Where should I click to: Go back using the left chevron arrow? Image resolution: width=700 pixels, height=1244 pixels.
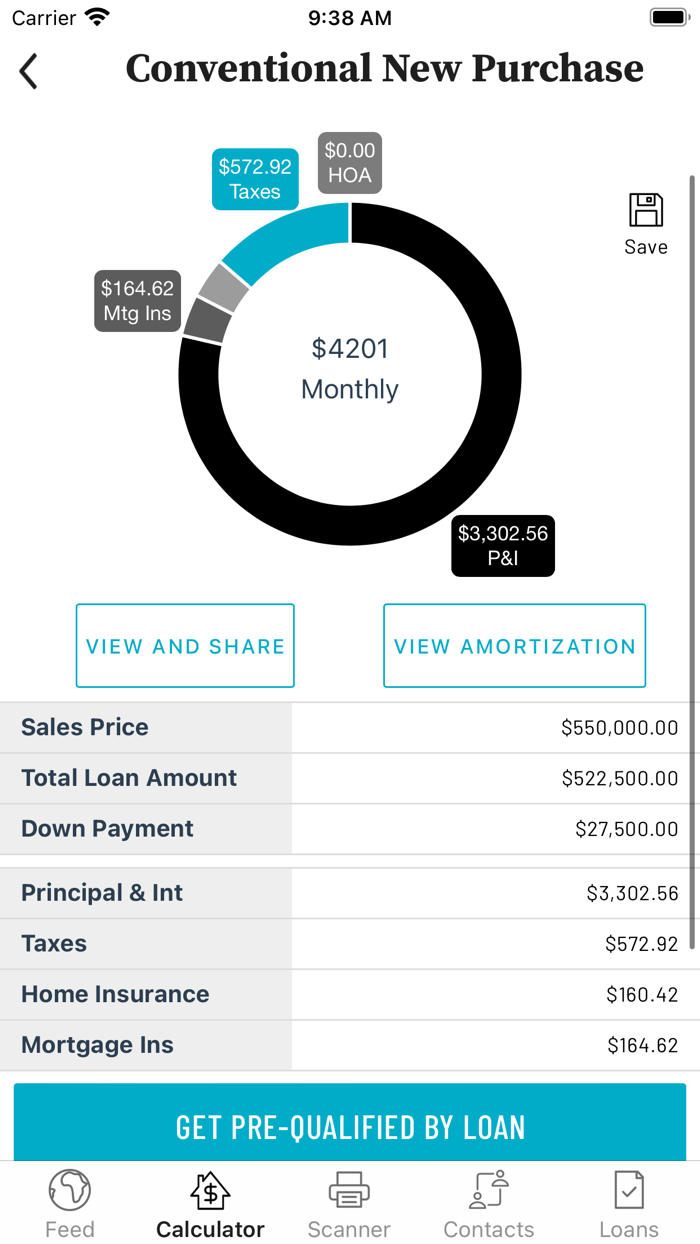click(x=27, y=71)
